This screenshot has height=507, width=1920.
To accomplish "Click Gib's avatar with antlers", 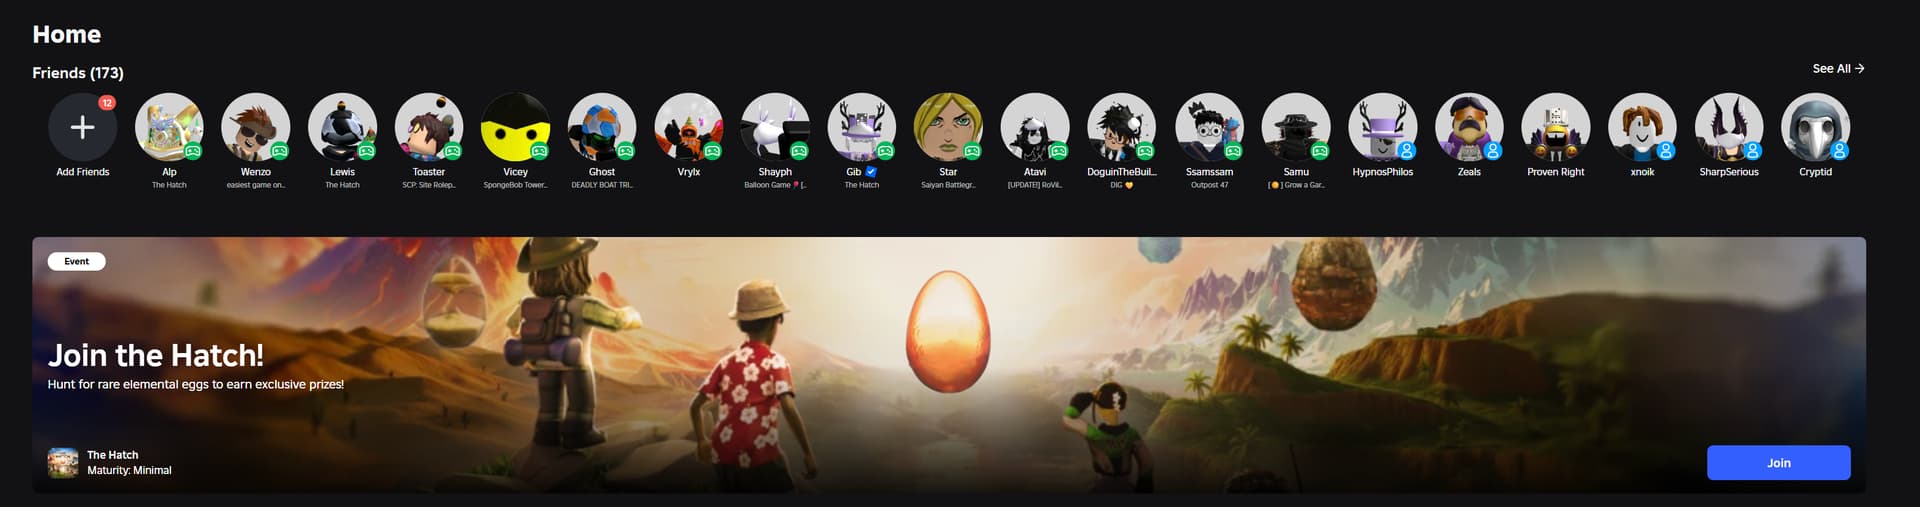I will [x=862, y=127].
